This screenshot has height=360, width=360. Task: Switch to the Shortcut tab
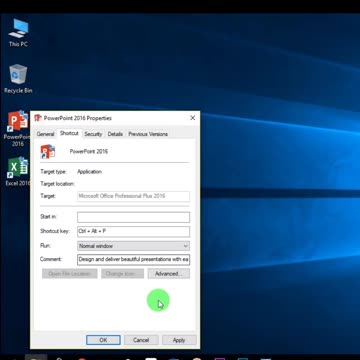point(69,133)
